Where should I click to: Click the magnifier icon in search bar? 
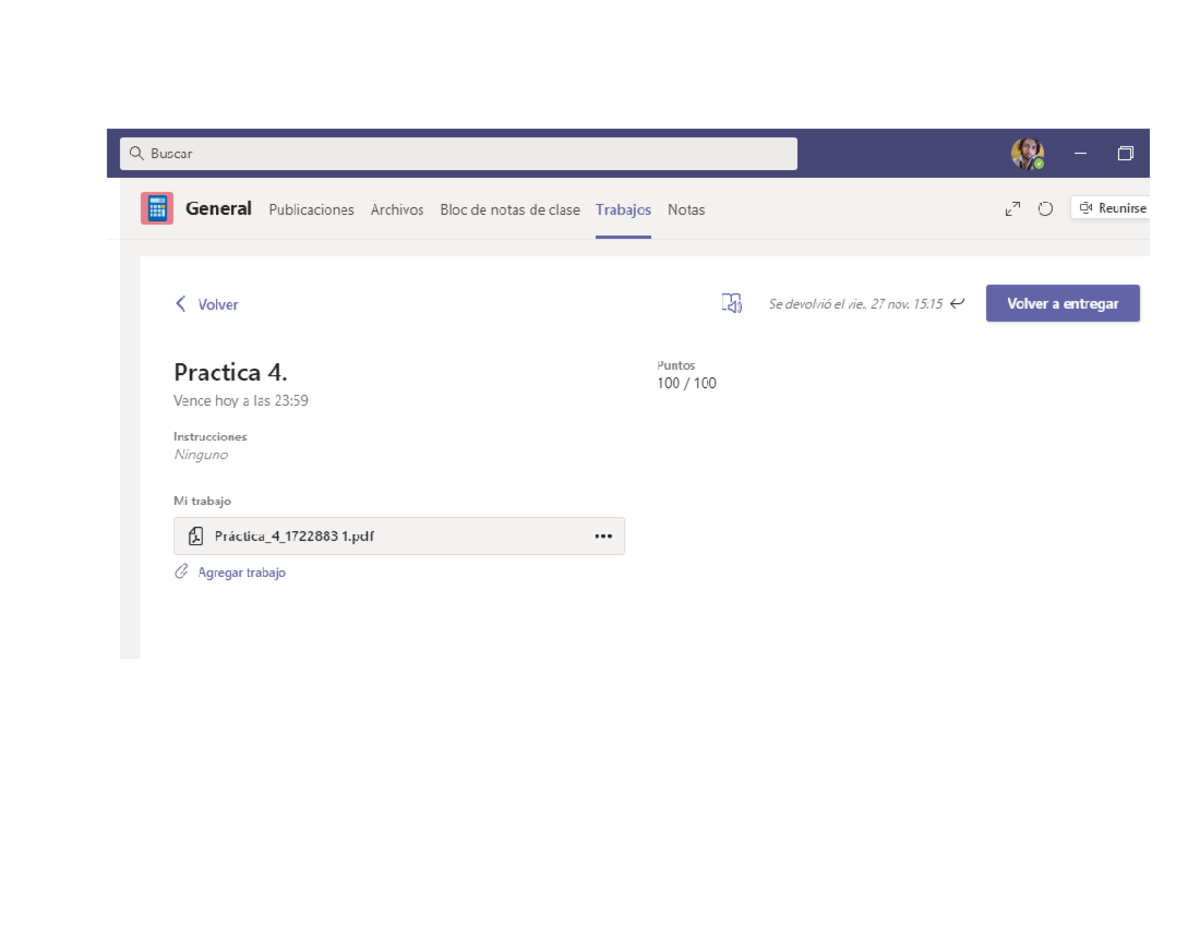pos(137,154)
